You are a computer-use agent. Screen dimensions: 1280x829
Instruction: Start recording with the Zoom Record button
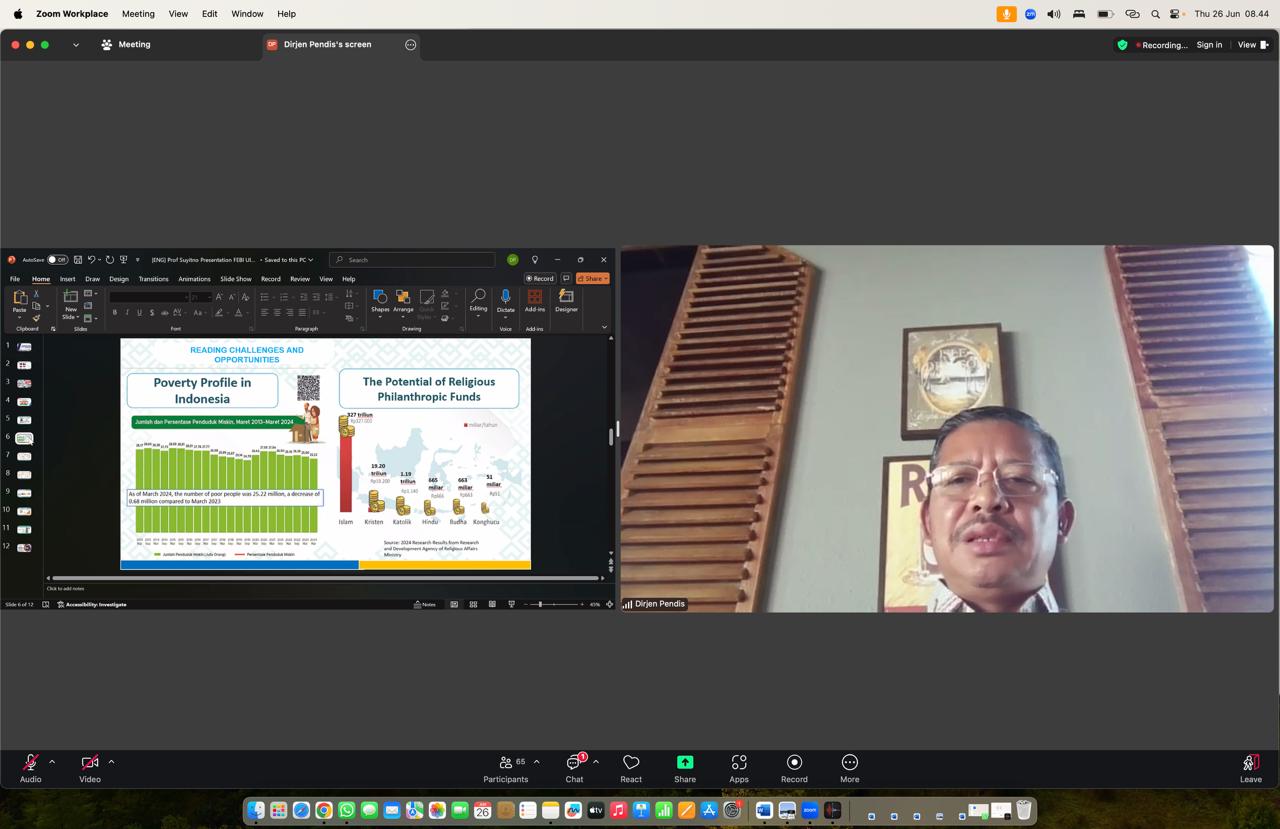(x=794, y=768)
